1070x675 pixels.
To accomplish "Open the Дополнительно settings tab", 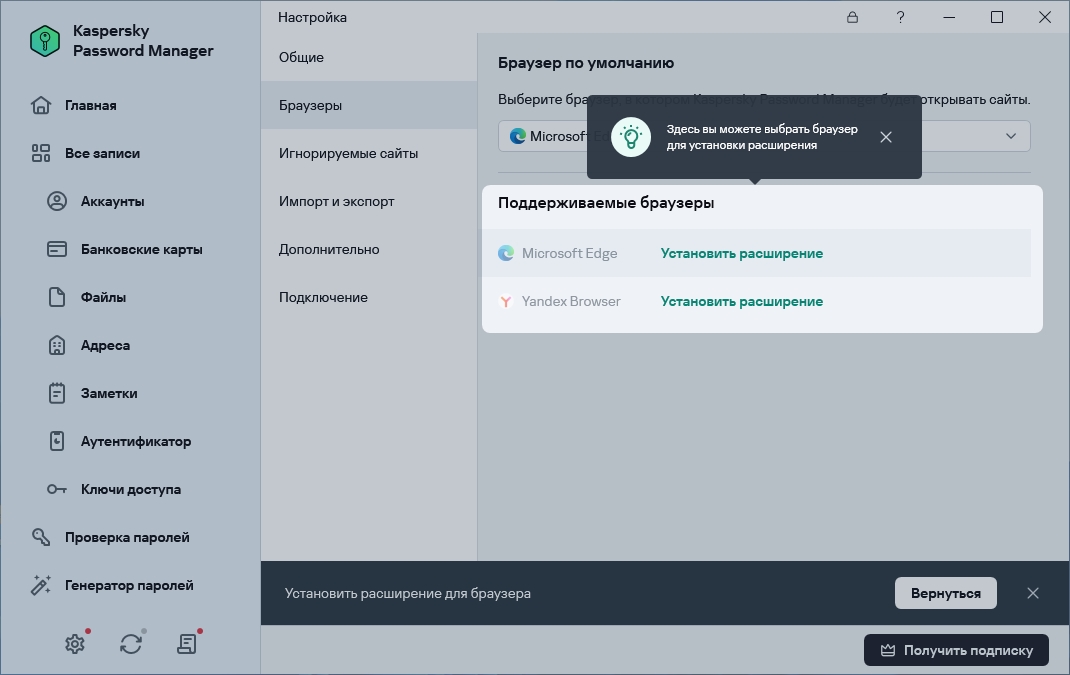I will pos(368,249).
